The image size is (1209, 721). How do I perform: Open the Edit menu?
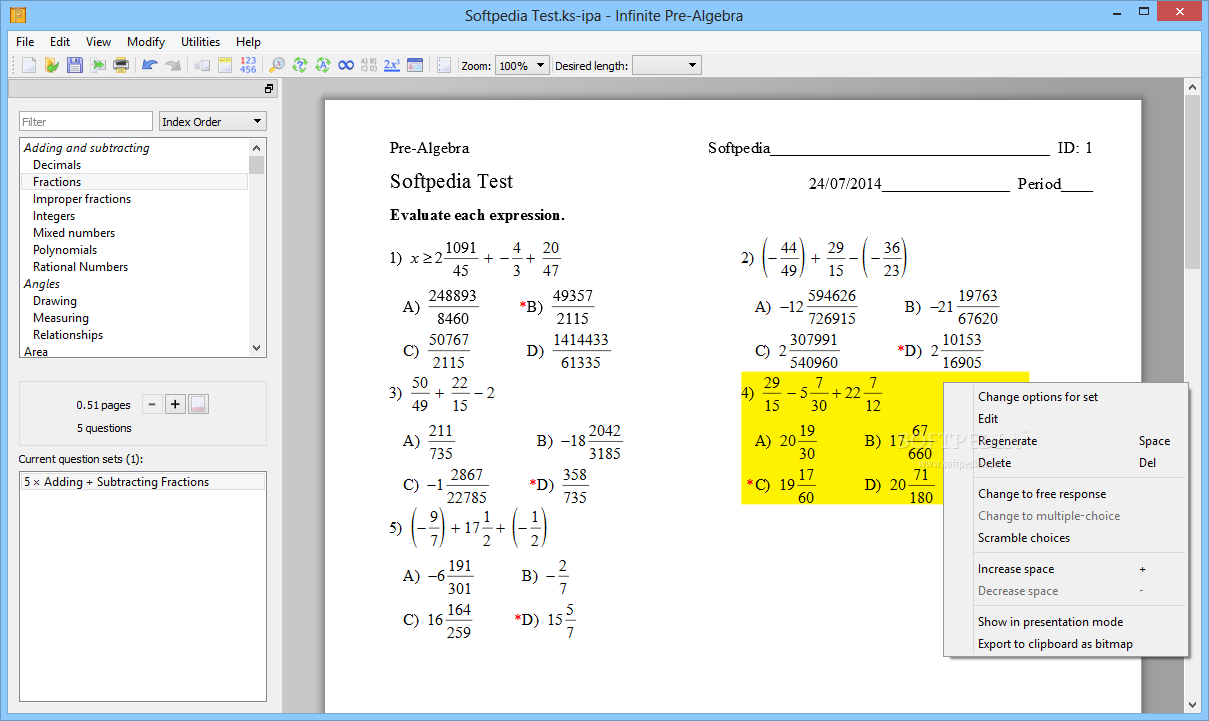coord(60,42)
